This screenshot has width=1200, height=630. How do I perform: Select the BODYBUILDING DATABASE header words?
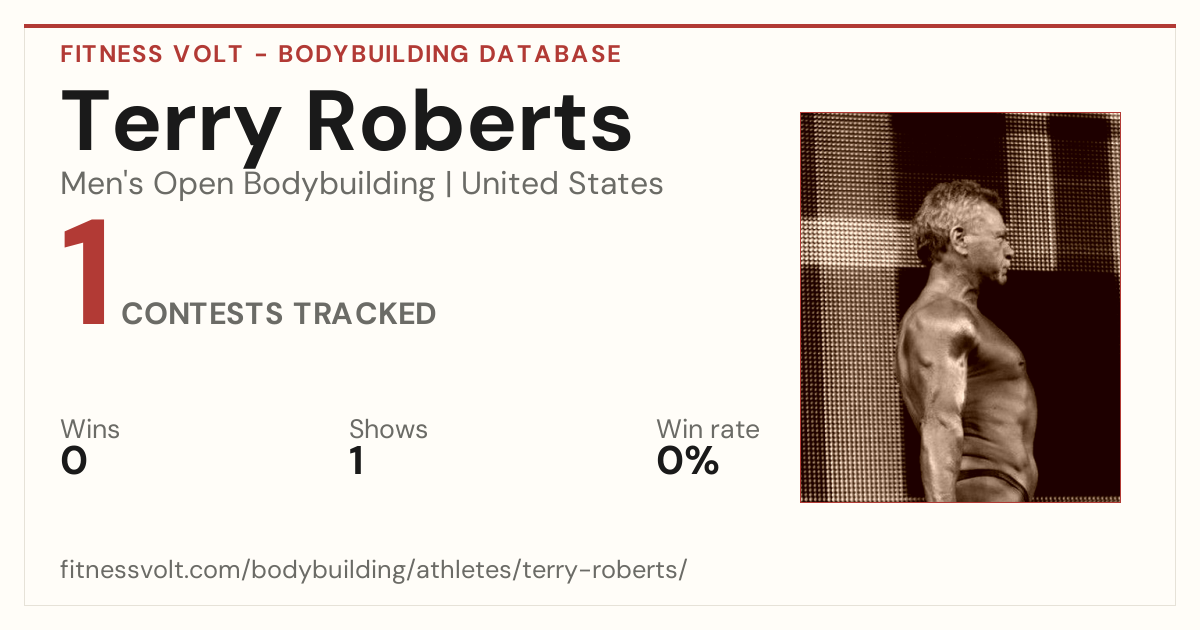450,54
